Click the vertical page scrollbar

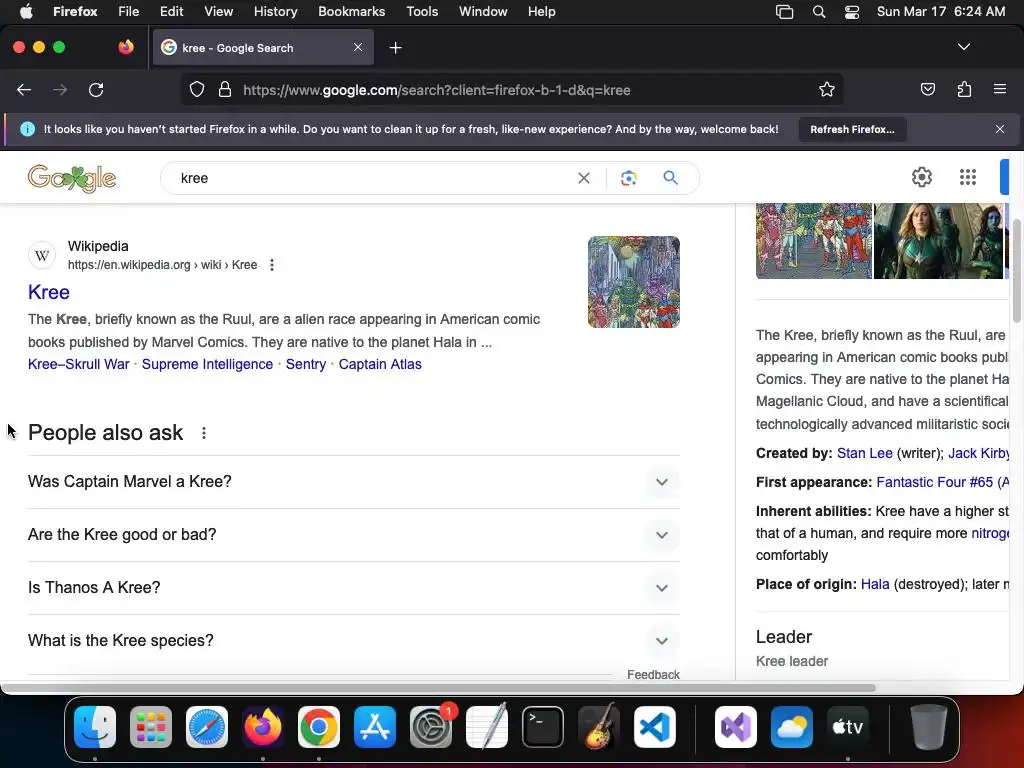(x=1017, y=270)
